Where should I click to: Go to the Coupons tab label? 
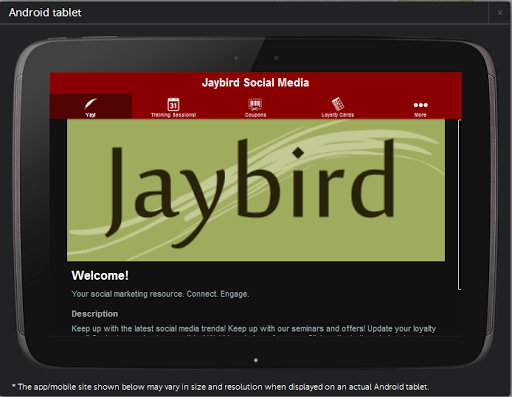(255, 115)
